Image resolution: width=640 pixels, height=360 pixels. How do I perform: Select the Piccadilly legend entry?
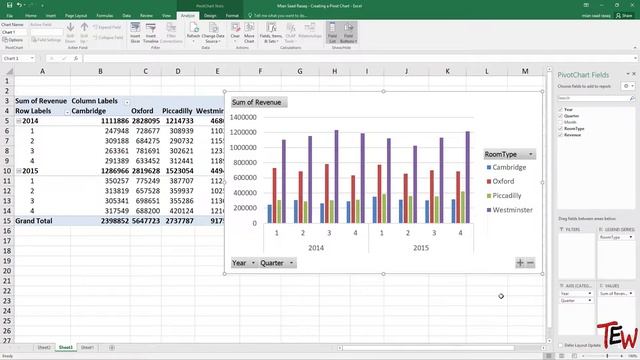coord(504,196)
